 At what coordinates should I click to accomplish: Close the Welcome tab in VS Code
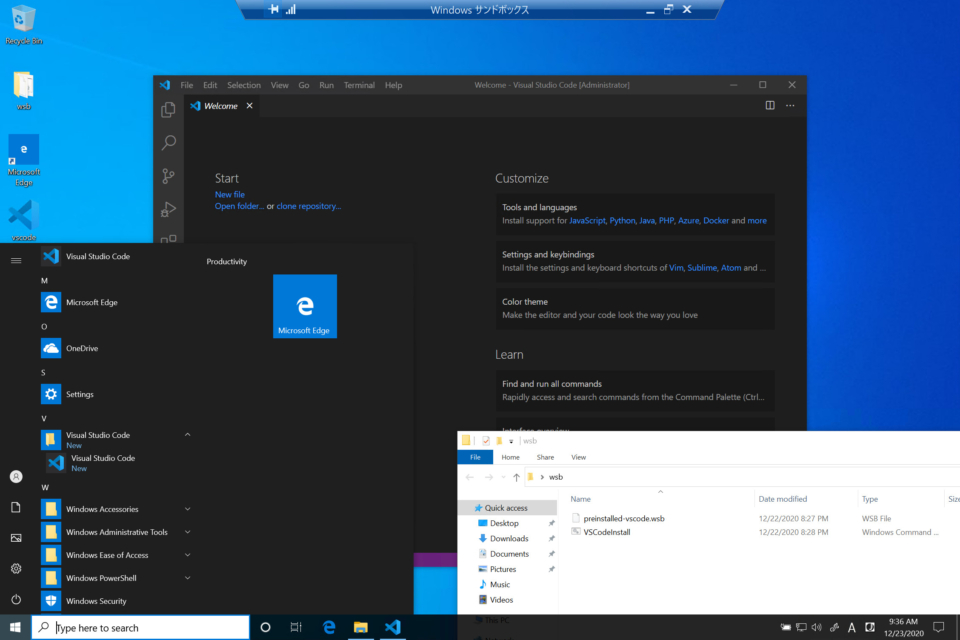pyautogui.click(x=249, y=106)
